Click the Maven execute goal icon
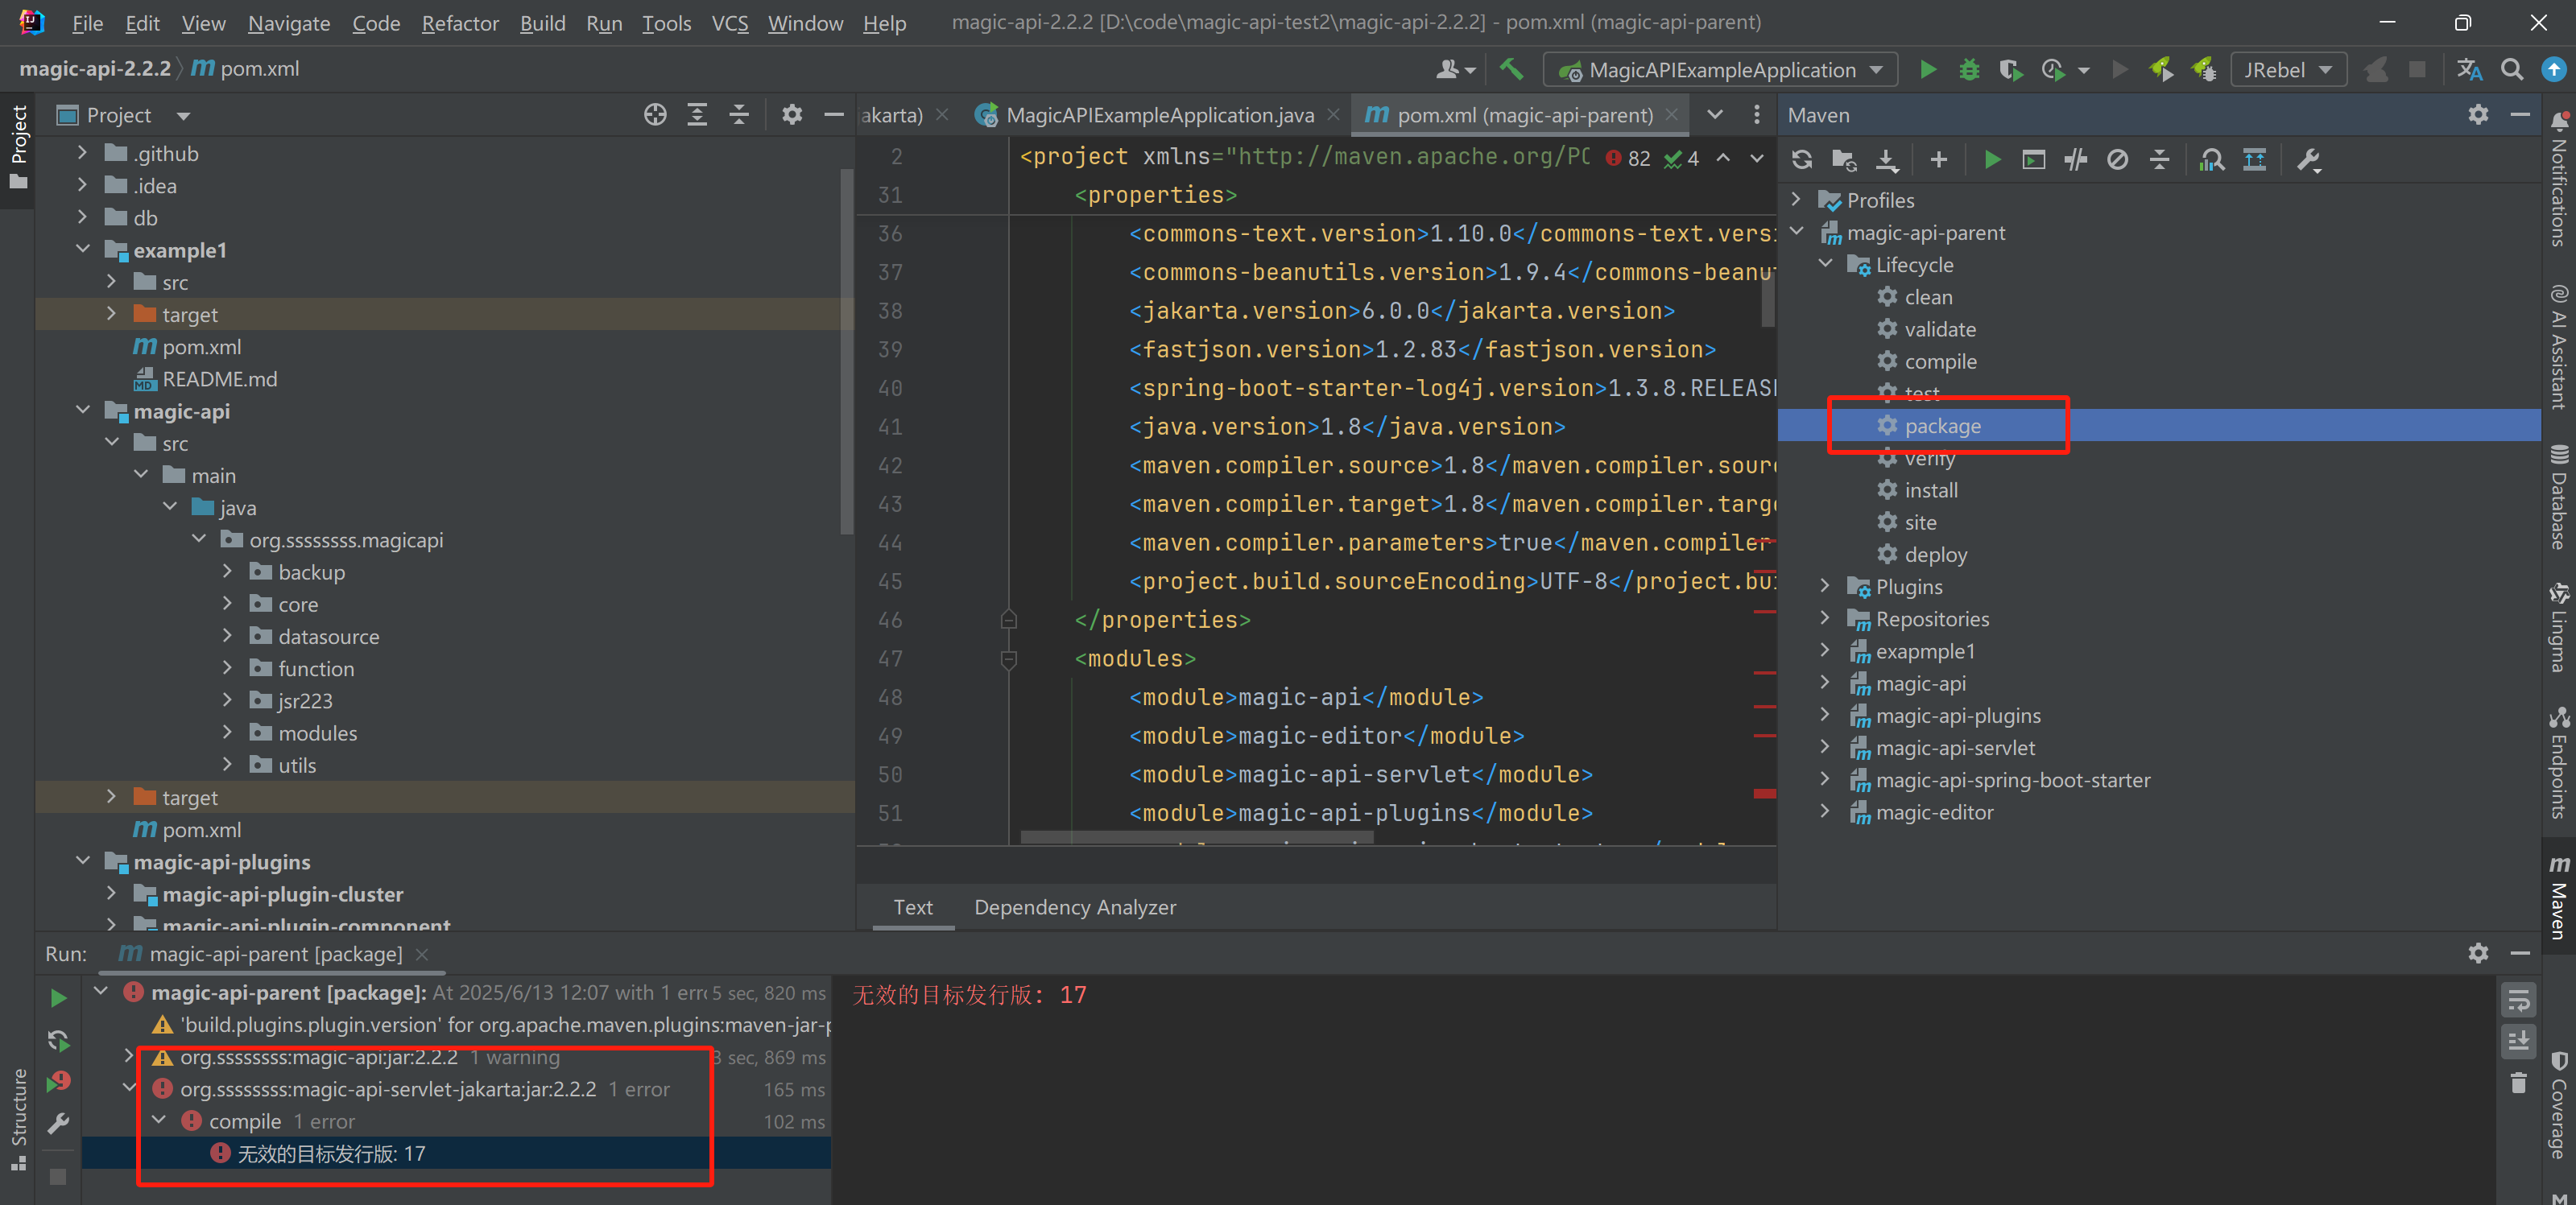The width and height of the screenshot is (2576, 1205). coord(2033,160)
